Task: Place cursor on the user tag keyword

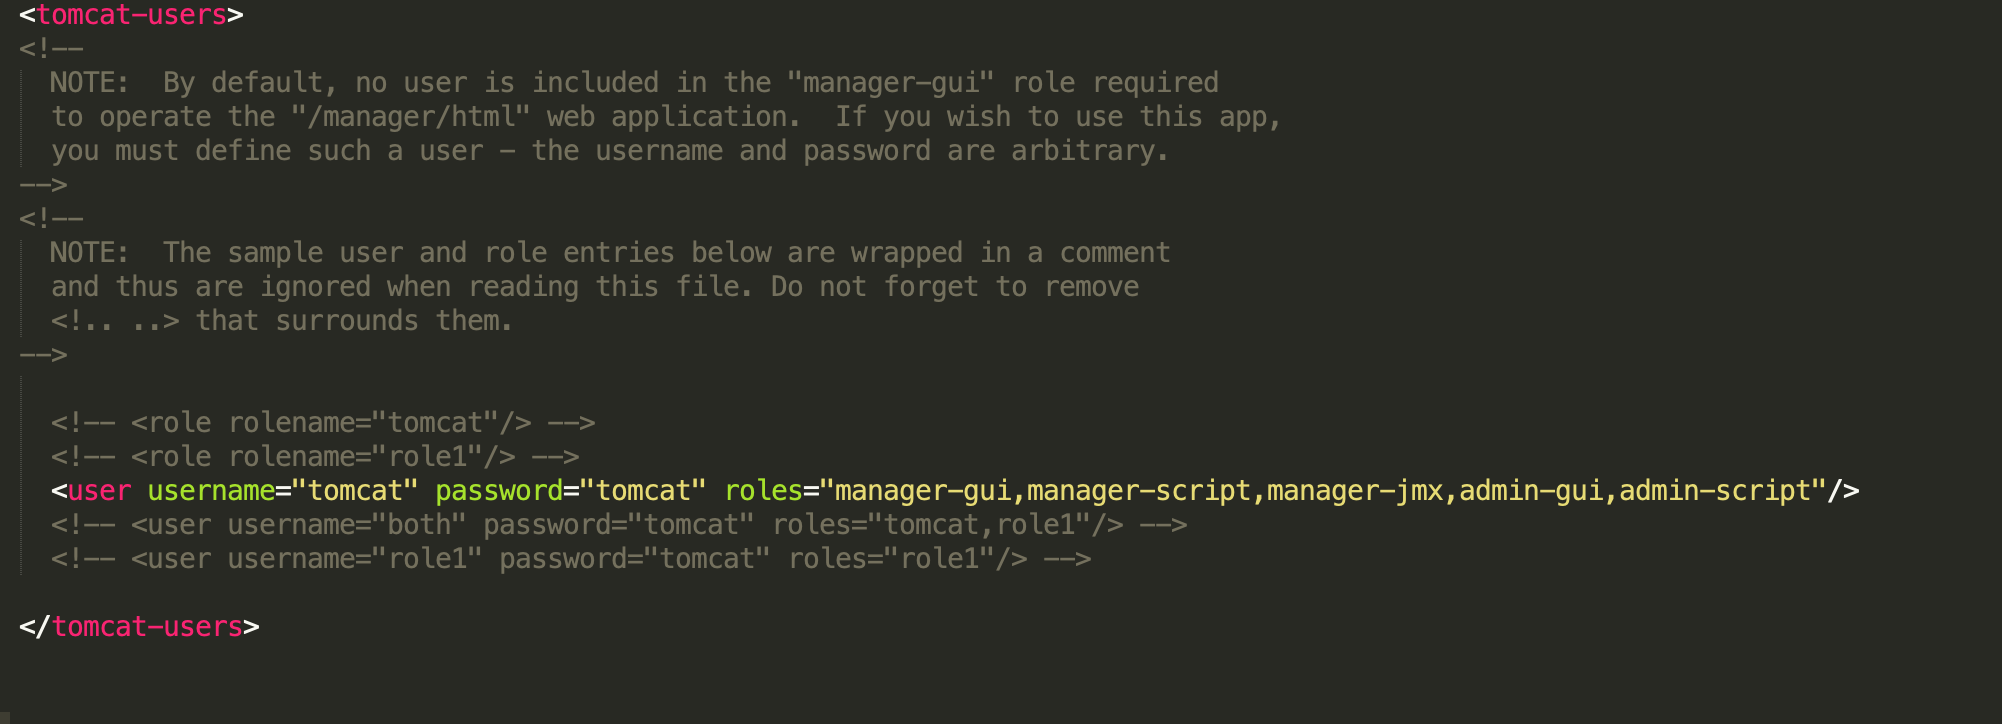Action: click(x=99, y=491)
